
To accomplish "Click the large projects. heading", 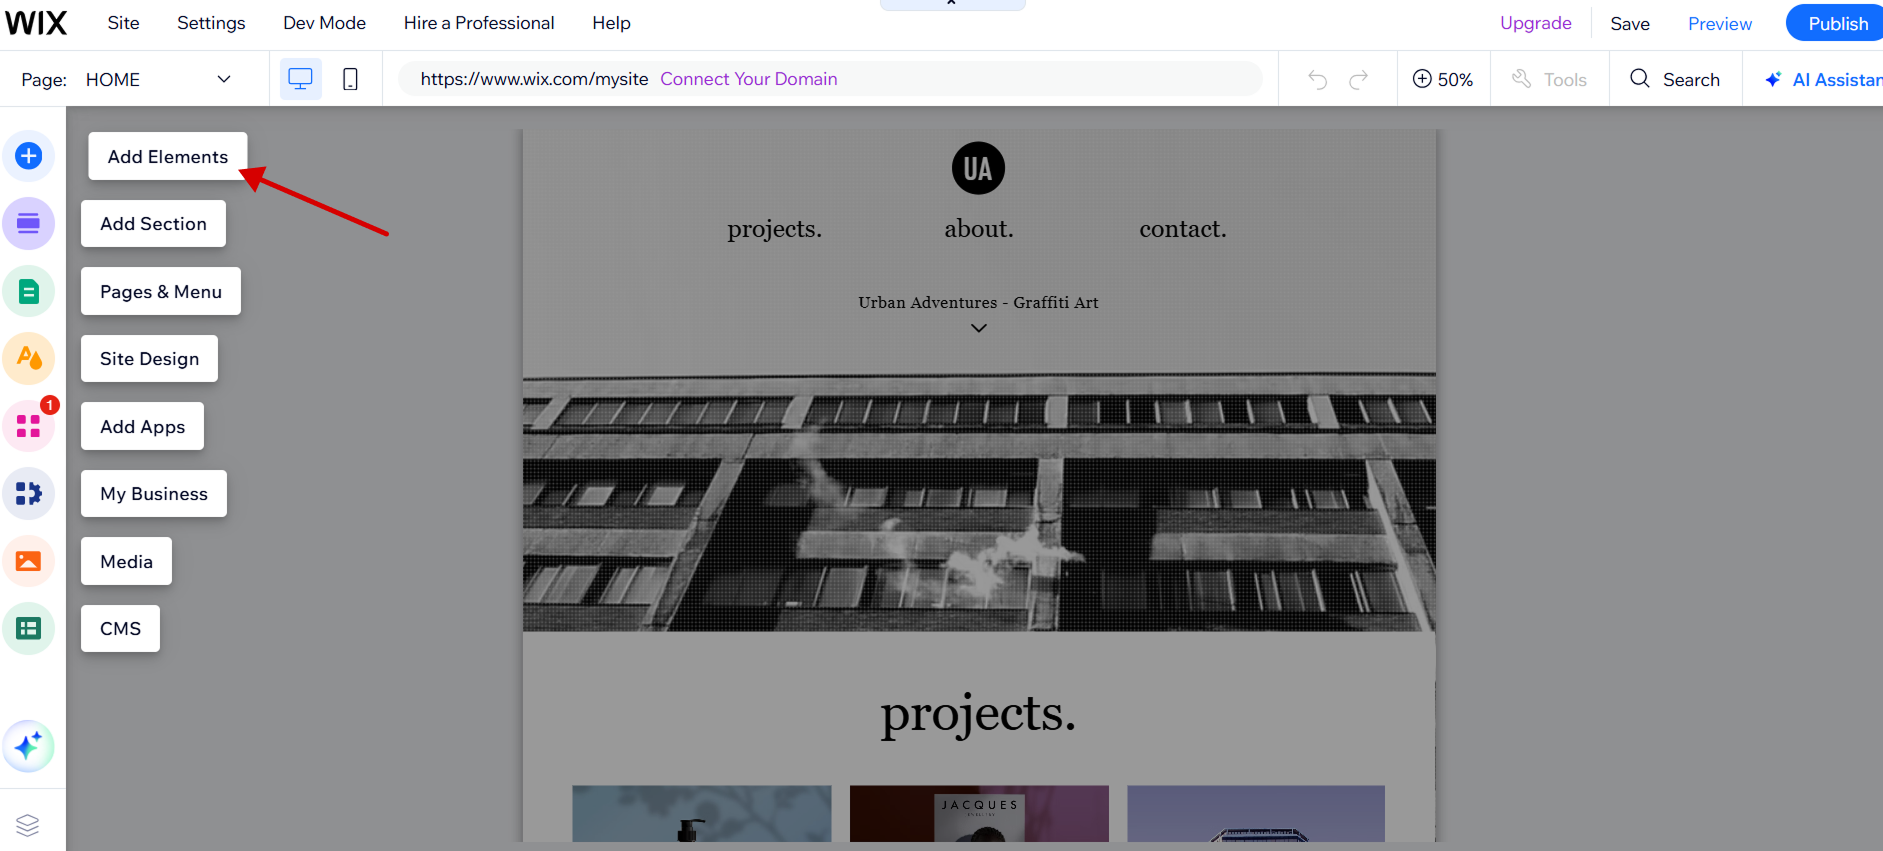I will [978, 714].
